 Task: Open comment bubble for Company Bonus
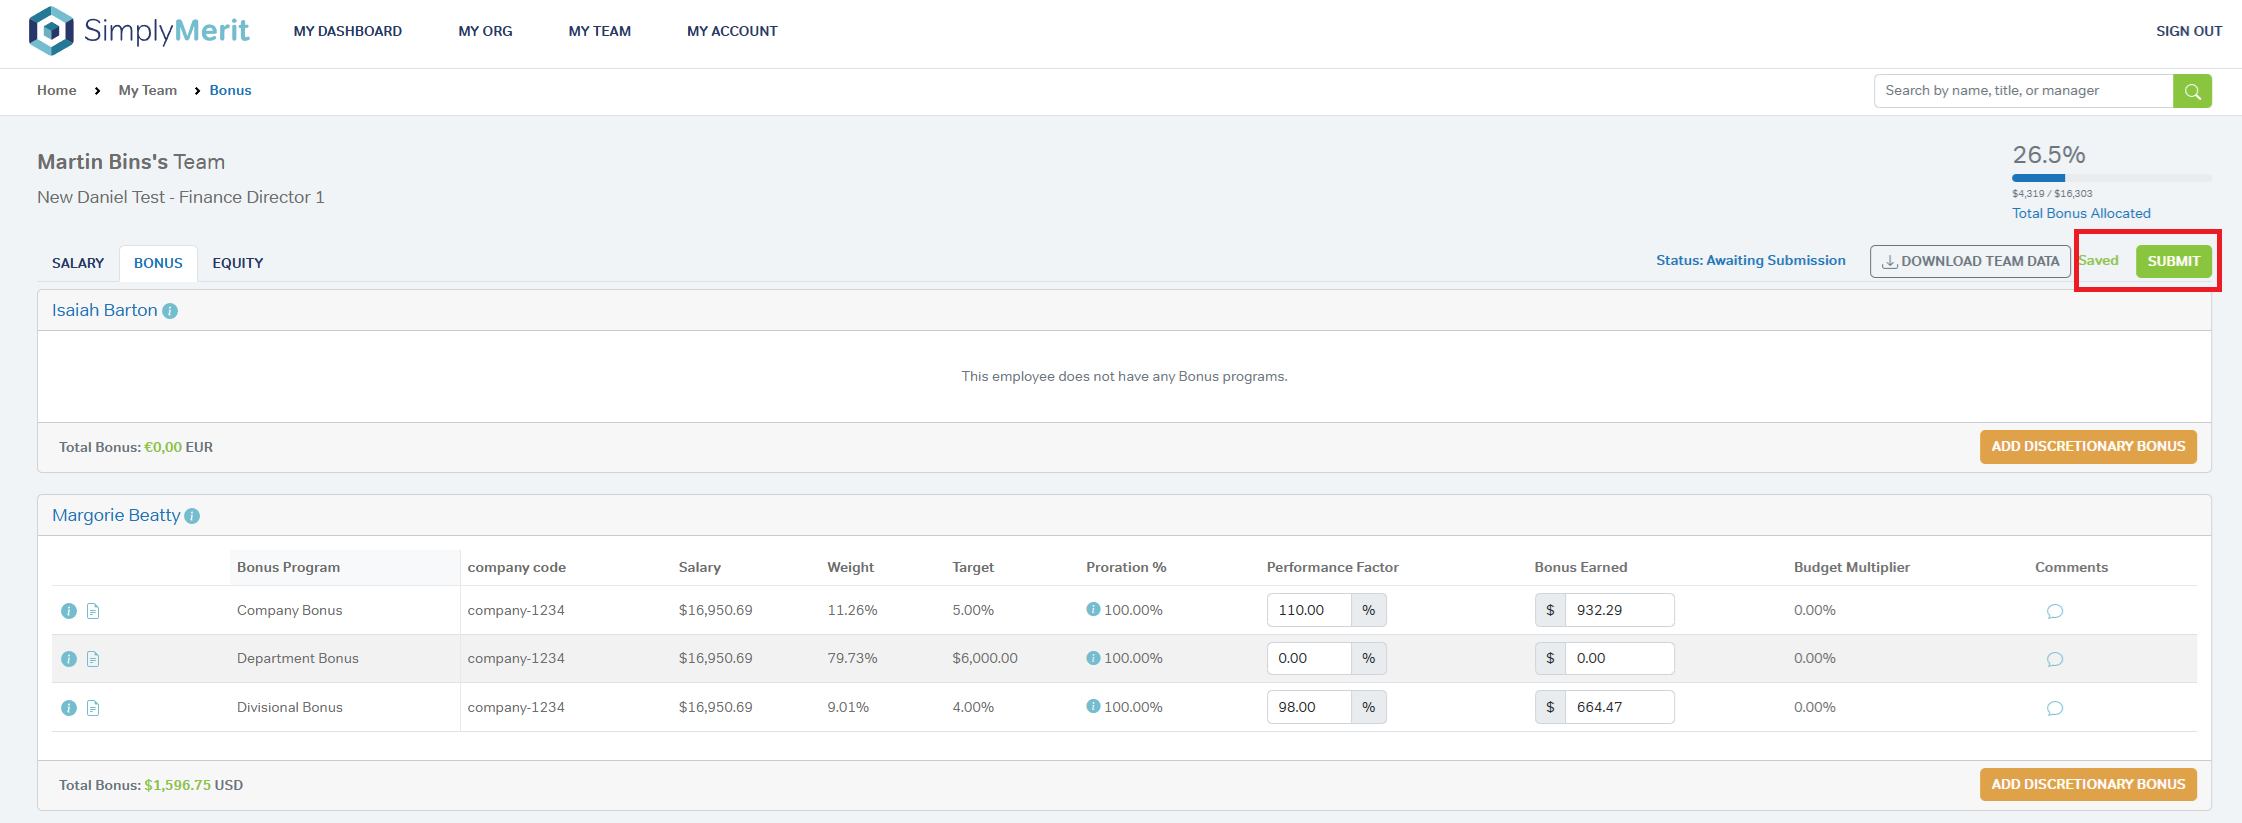[2054, 611]
